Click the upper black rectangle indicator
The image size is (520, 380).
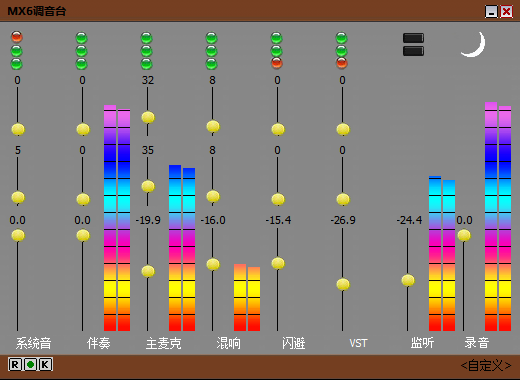[x=414, y=38]
